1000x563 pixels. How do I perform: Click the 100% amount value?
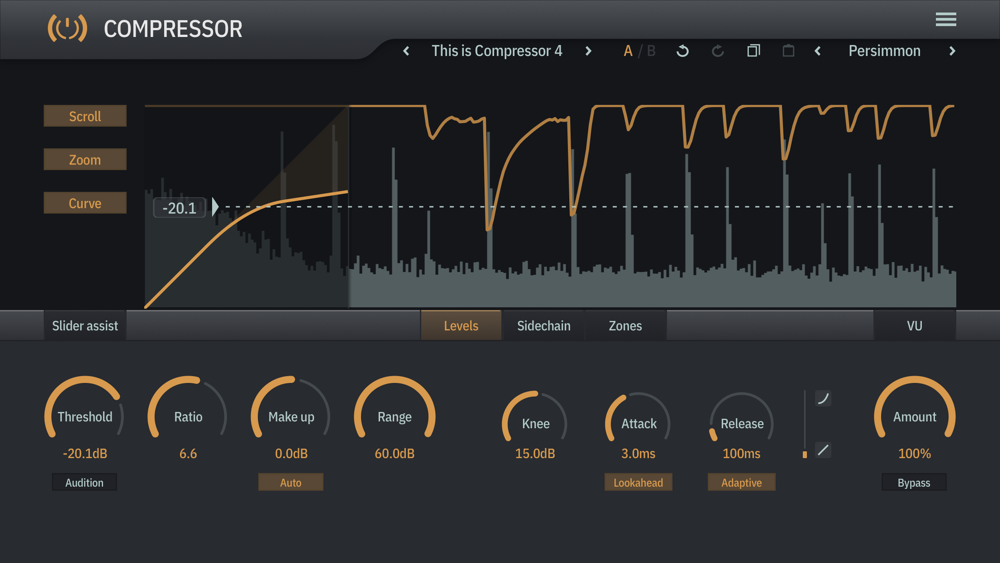(915, 453)
